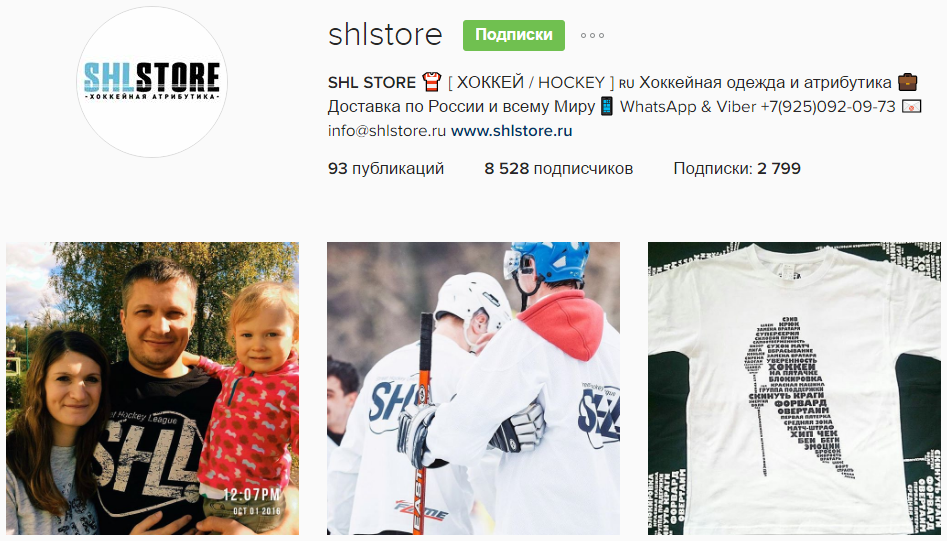Click the briefcase emoji in bio
The image size is (947, 541).
tap(907, 82)
